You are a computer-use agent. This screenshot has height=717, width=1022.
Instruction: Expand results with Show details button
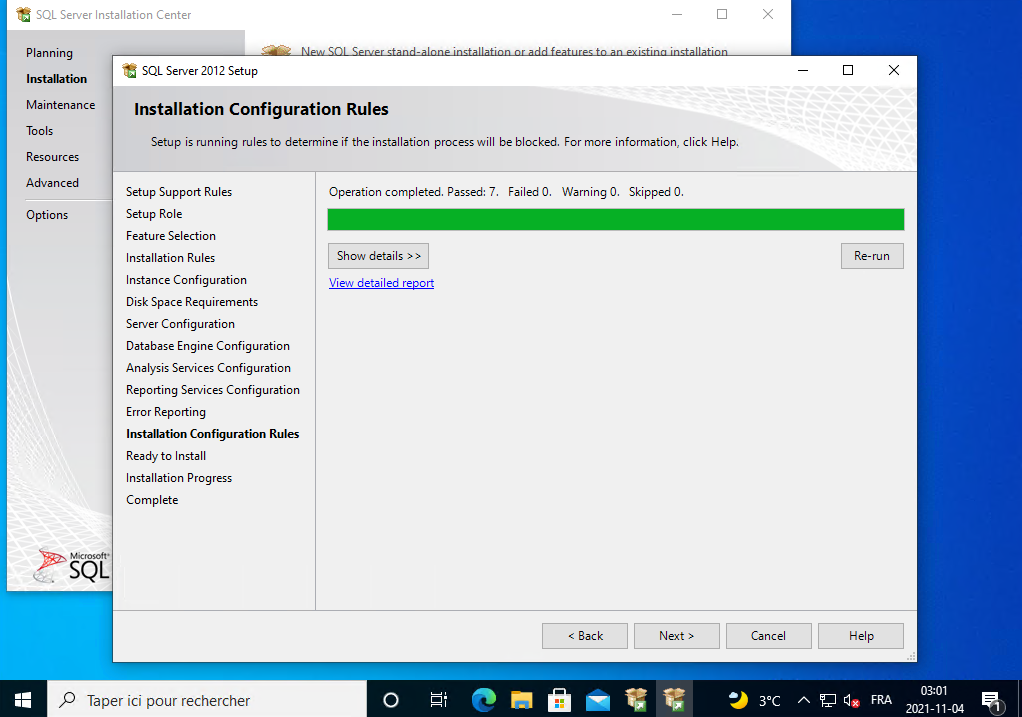(378, 256)
